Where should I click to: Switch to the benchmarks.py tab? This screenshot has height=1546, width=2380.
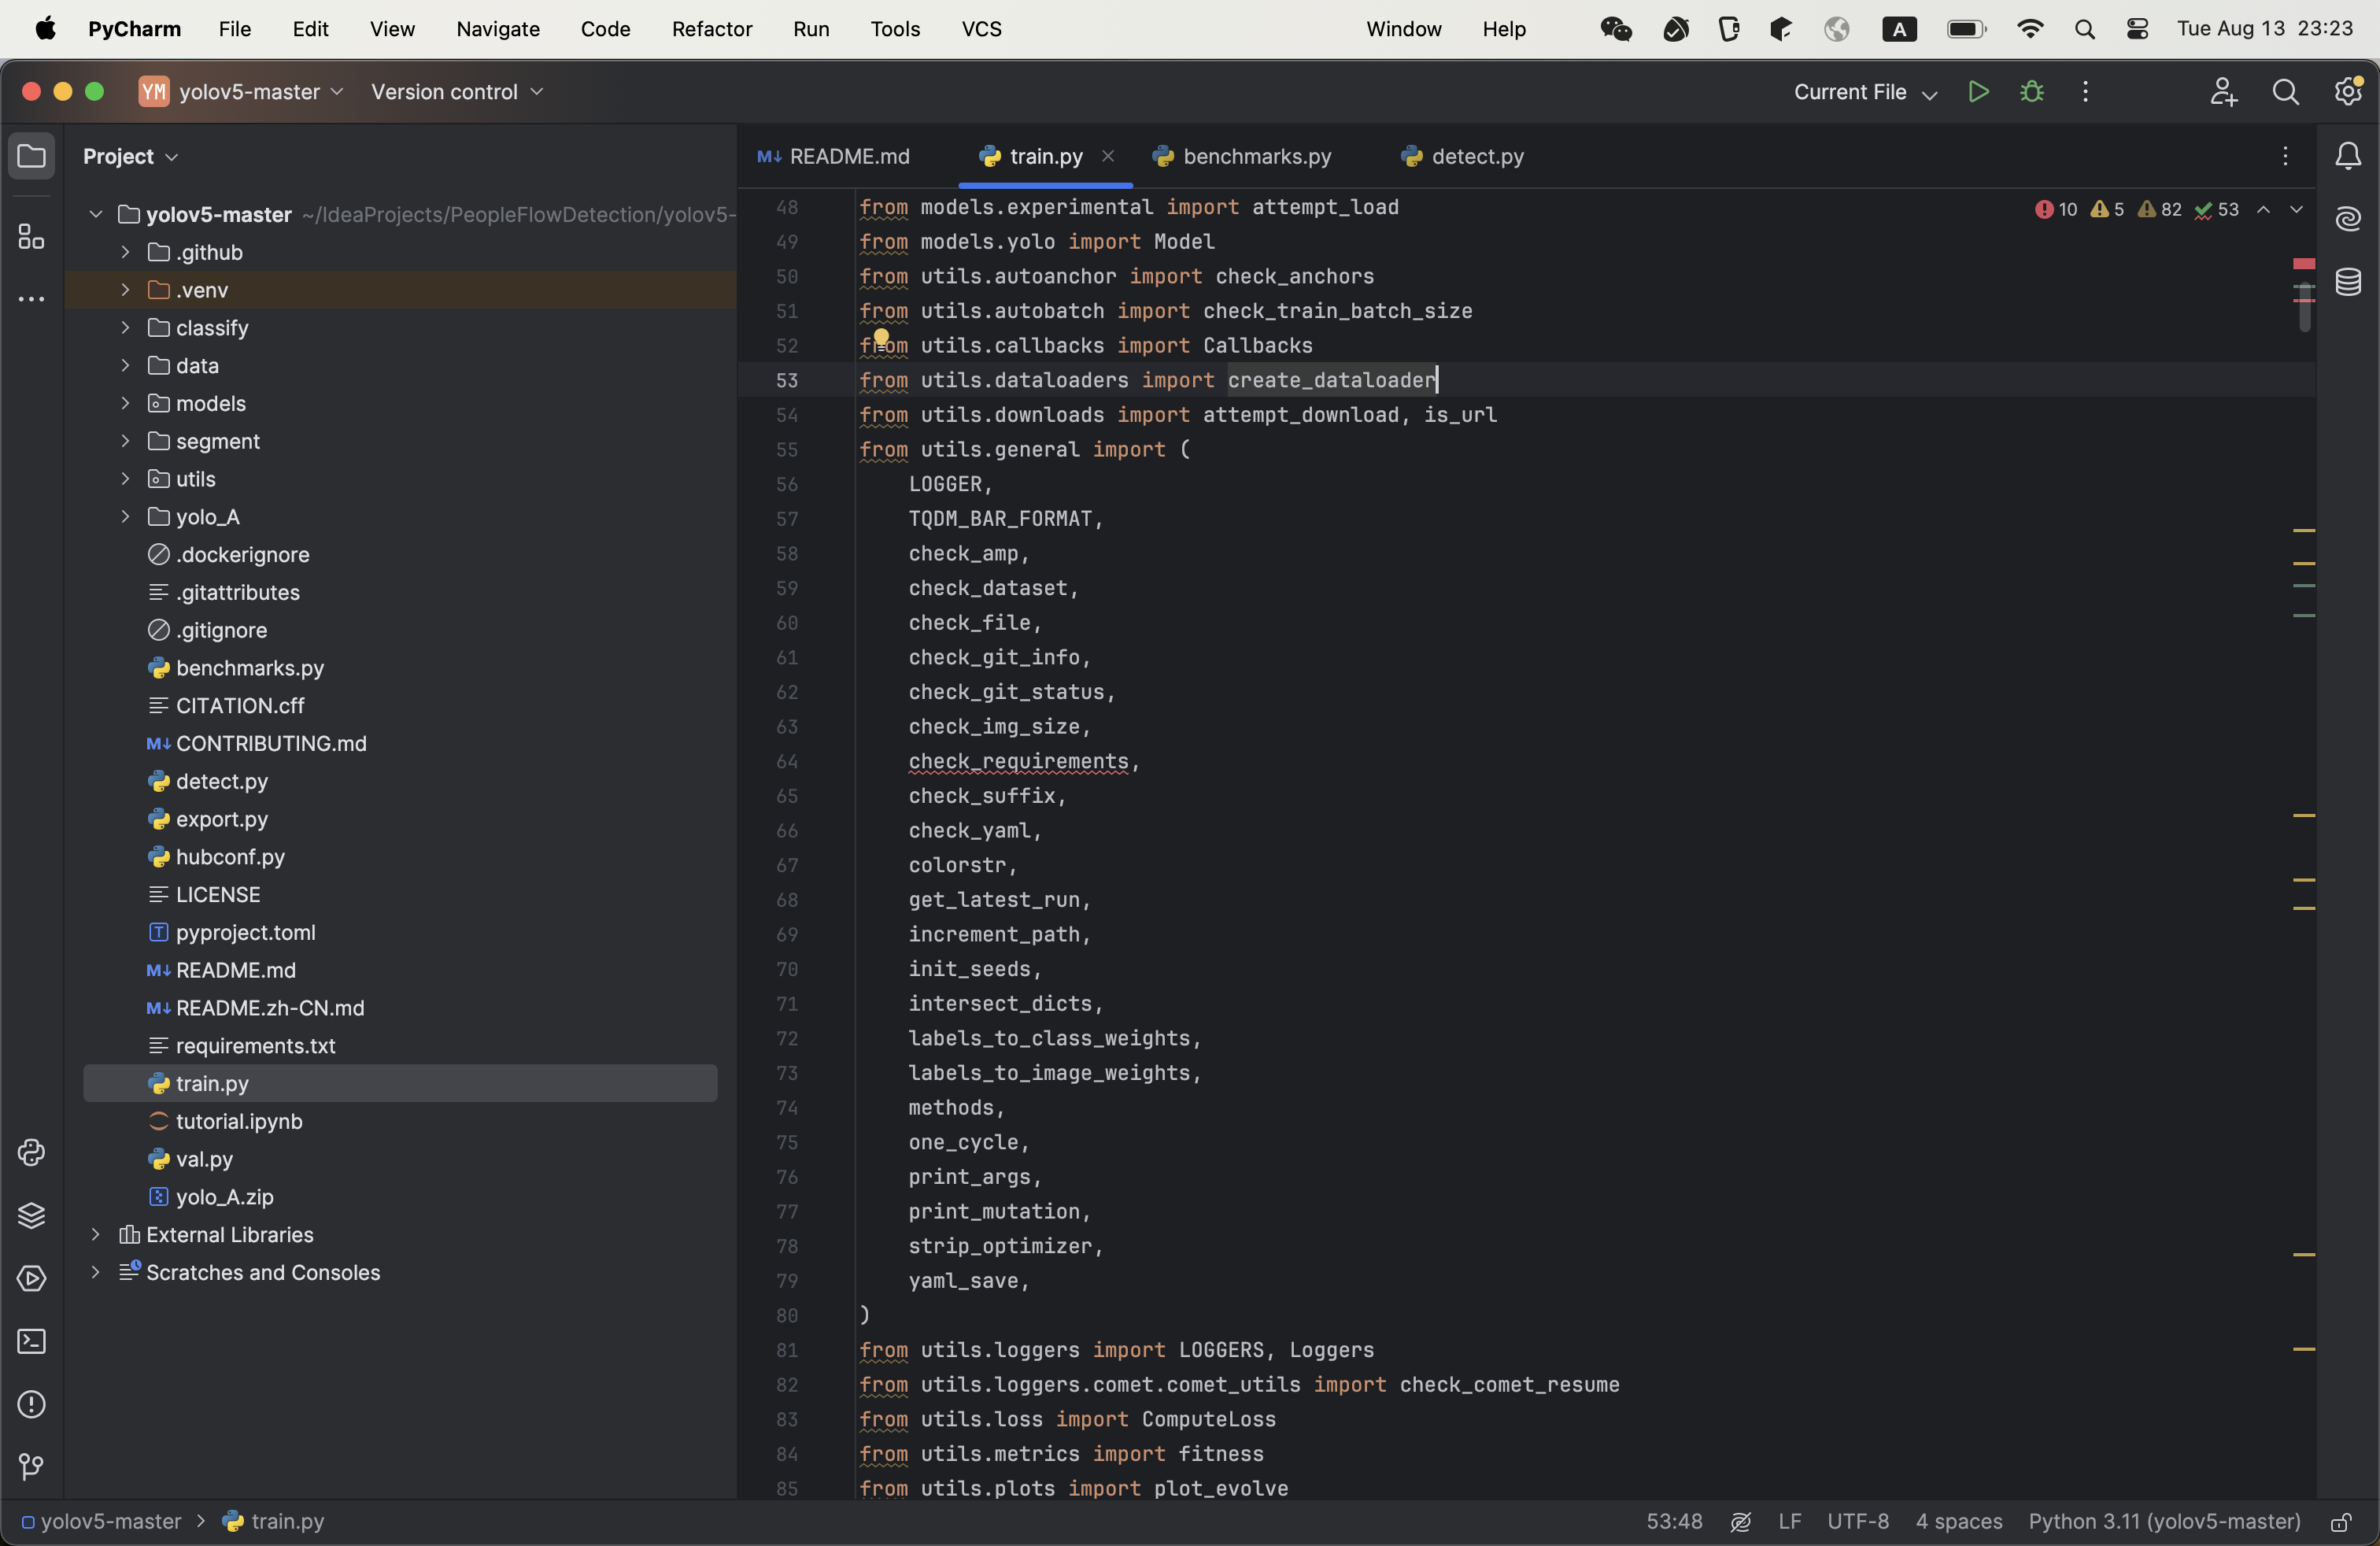pyautogui.click(x=1242, y=156)
